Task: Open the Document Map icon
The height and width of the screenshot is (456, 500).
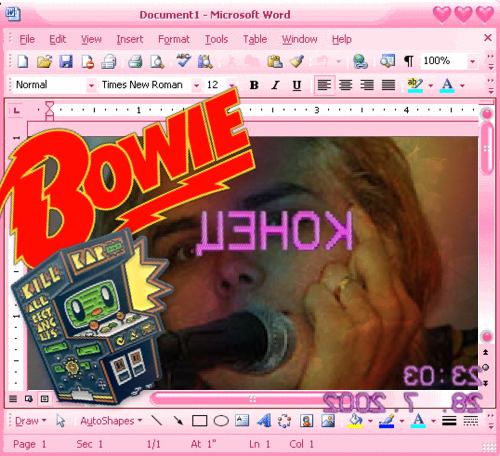Action: point(387,61)
